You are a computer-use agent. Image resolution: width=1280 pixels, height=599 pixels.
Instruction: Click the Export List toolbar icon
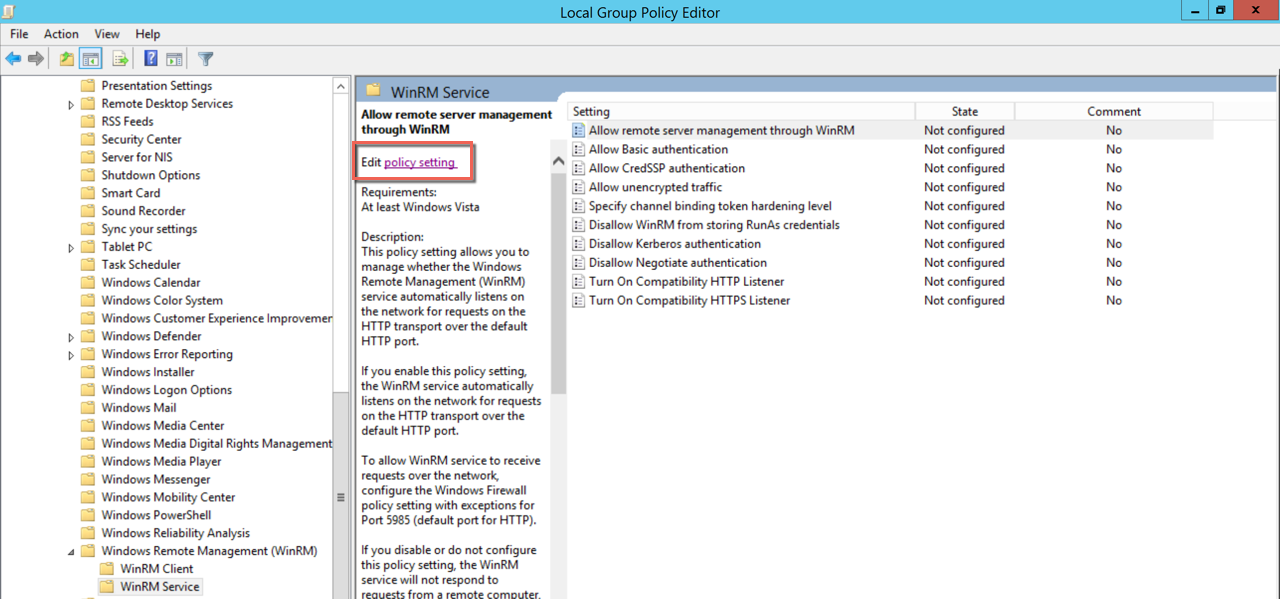pos(119,58)
